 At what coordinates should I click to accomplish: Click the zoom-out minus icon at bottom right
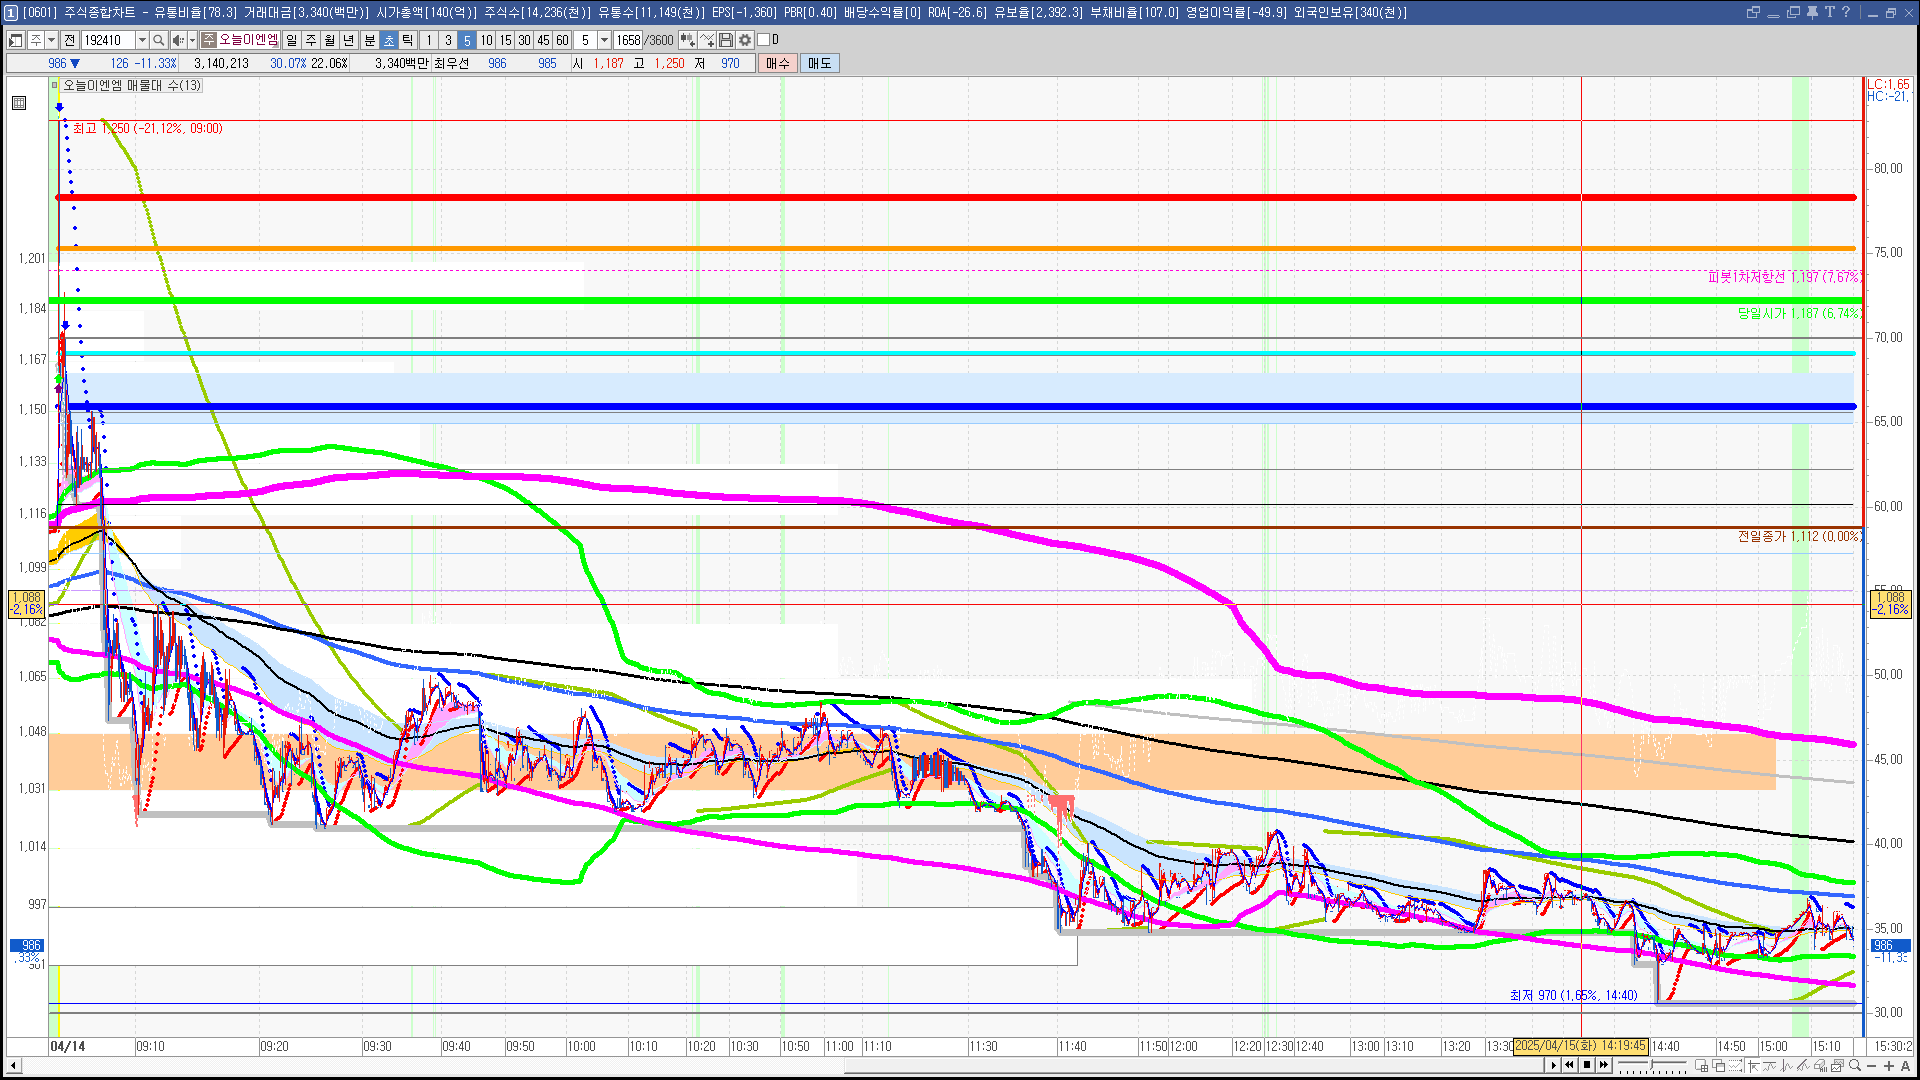click(1871, 1066)
